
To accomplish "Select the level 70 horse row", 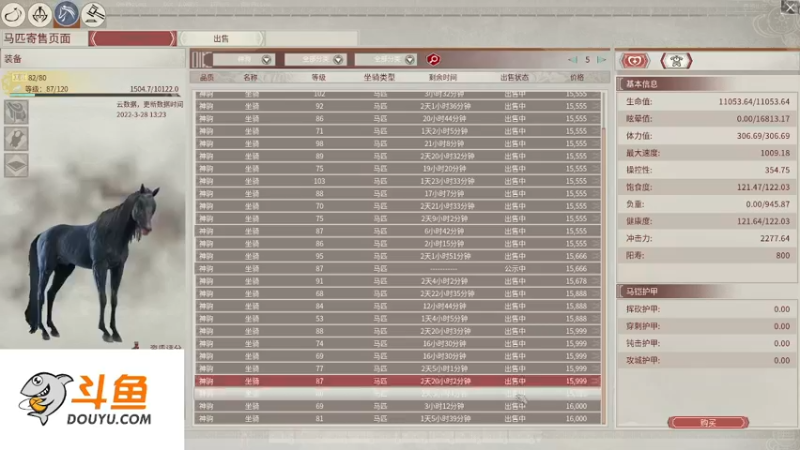I will 397,206.
